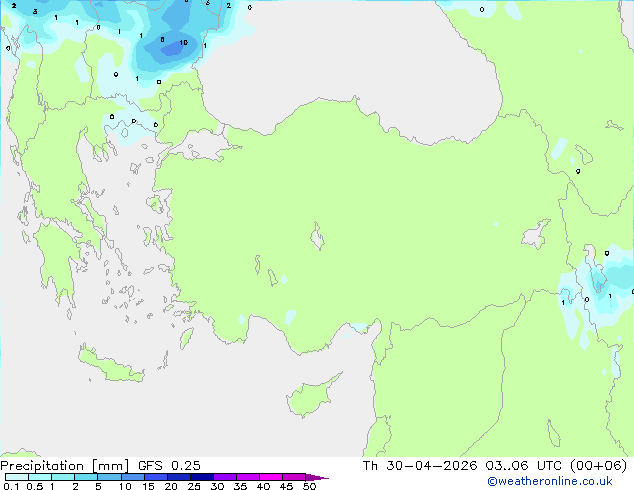This screenshot has width=634, height=490.
Task: Select the bright magenta 40–45 mm legend swatch
Action: click(271, 477)
